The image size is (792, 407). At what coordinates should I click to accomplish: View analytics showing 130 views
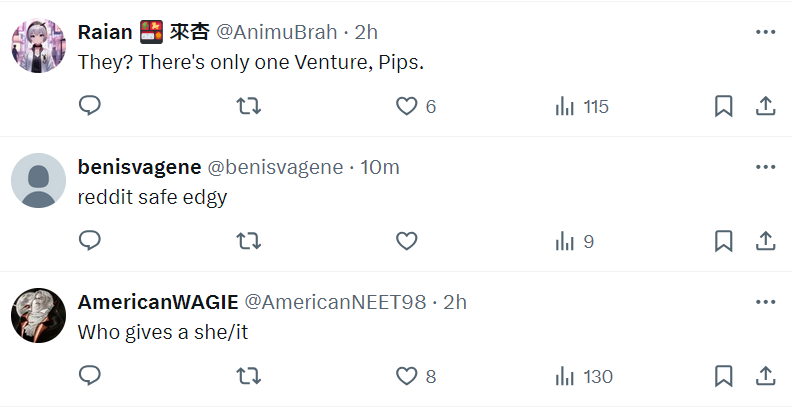click(583, 376)
